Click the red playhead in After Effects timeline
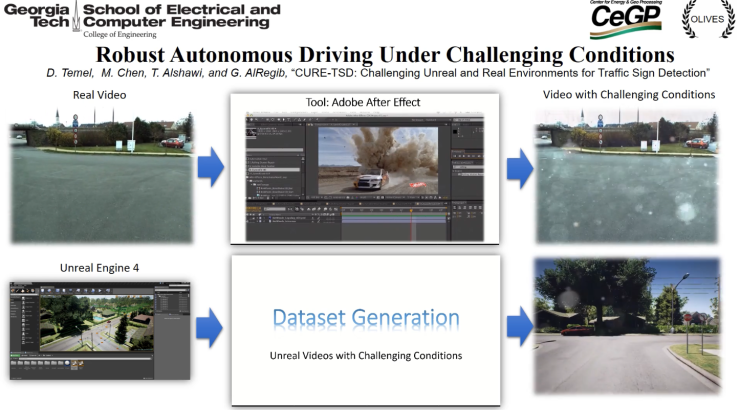This screenshot has width=740, height=410. (409, 212)
